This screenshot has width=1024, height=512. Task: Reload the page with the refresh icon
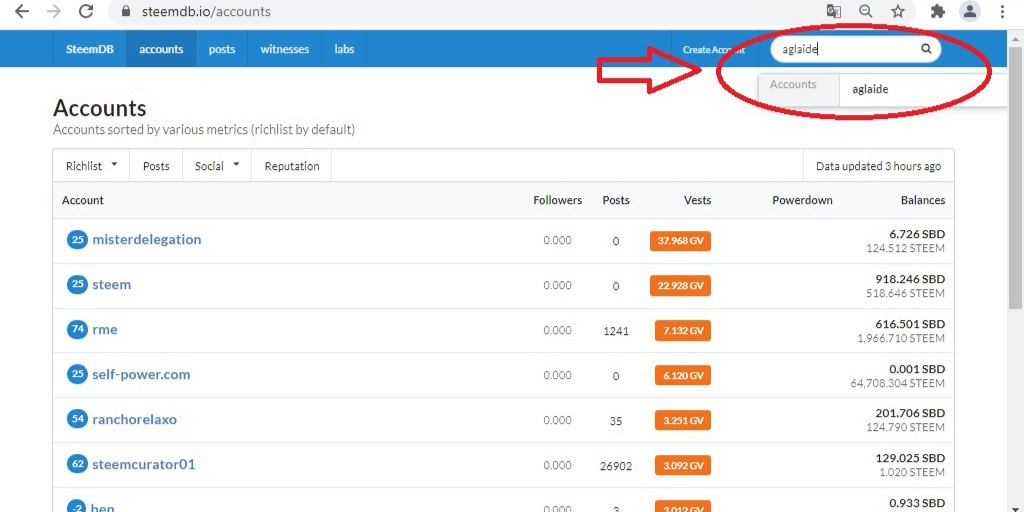(86, 11)
